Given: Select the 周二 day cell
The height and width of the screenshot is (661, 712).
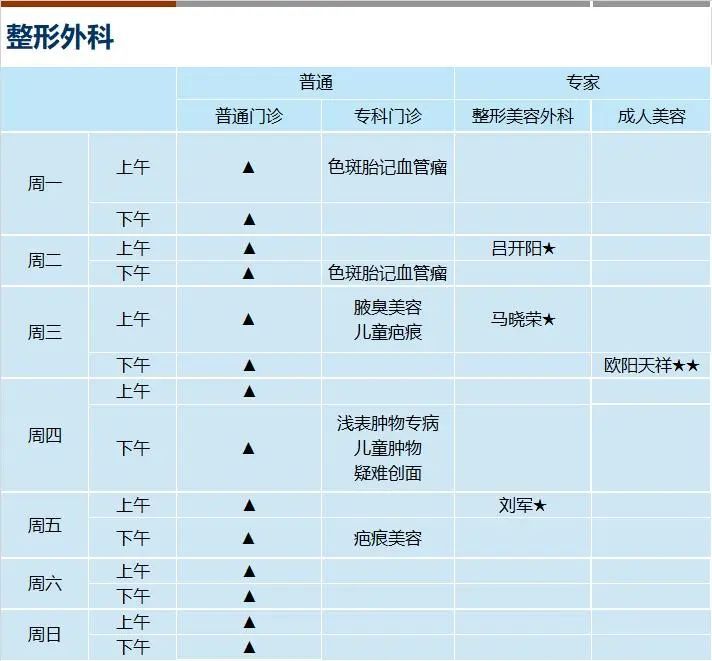Looking at the screenshot, I should pyautogui.click(x=44, y=261).
